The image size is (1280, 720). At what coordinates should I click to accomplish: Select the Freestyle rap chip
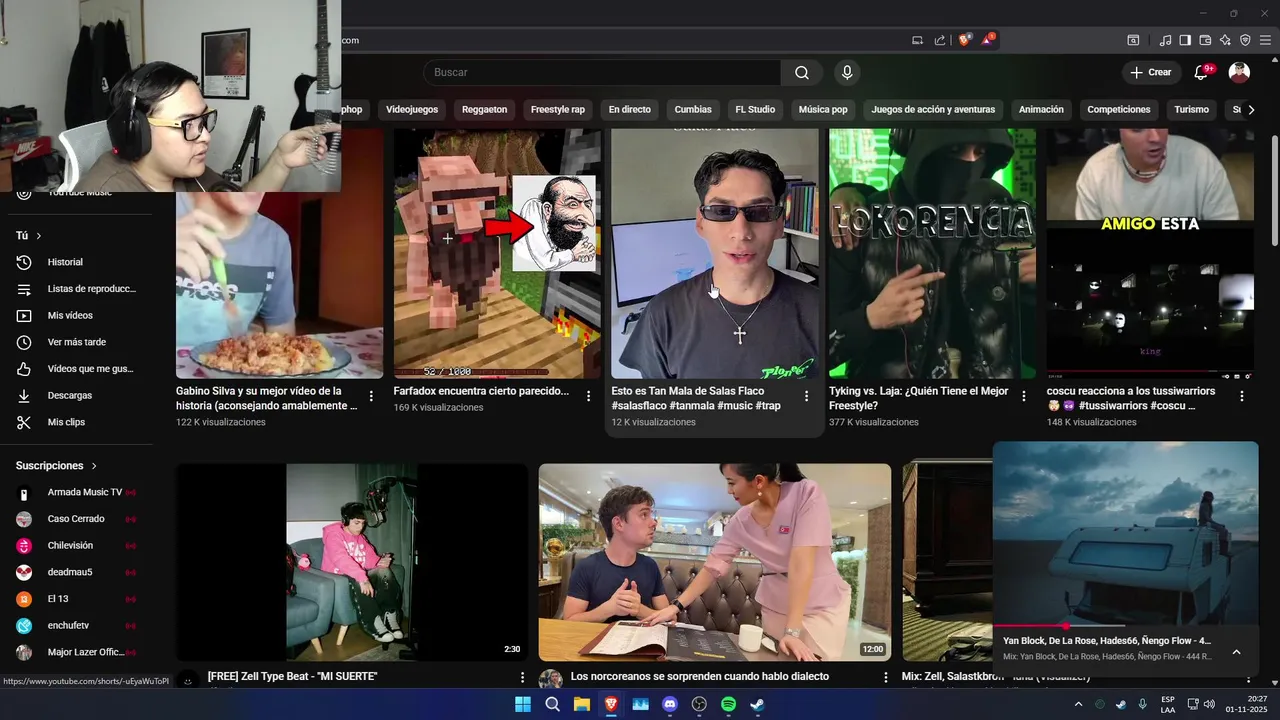point(558,109)
